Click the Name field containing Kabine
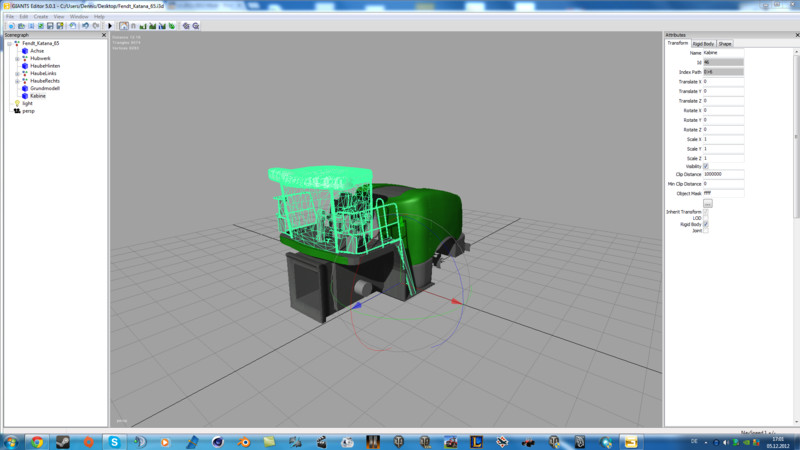Screen dimensions: 800x450 tap(723, 53)
